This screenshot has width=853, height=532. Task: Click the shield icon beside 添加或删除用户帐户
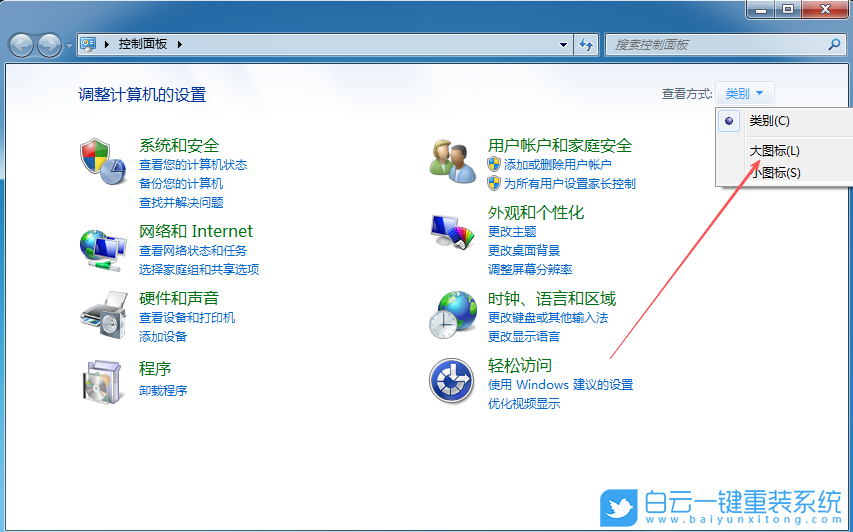click(493, 164)
